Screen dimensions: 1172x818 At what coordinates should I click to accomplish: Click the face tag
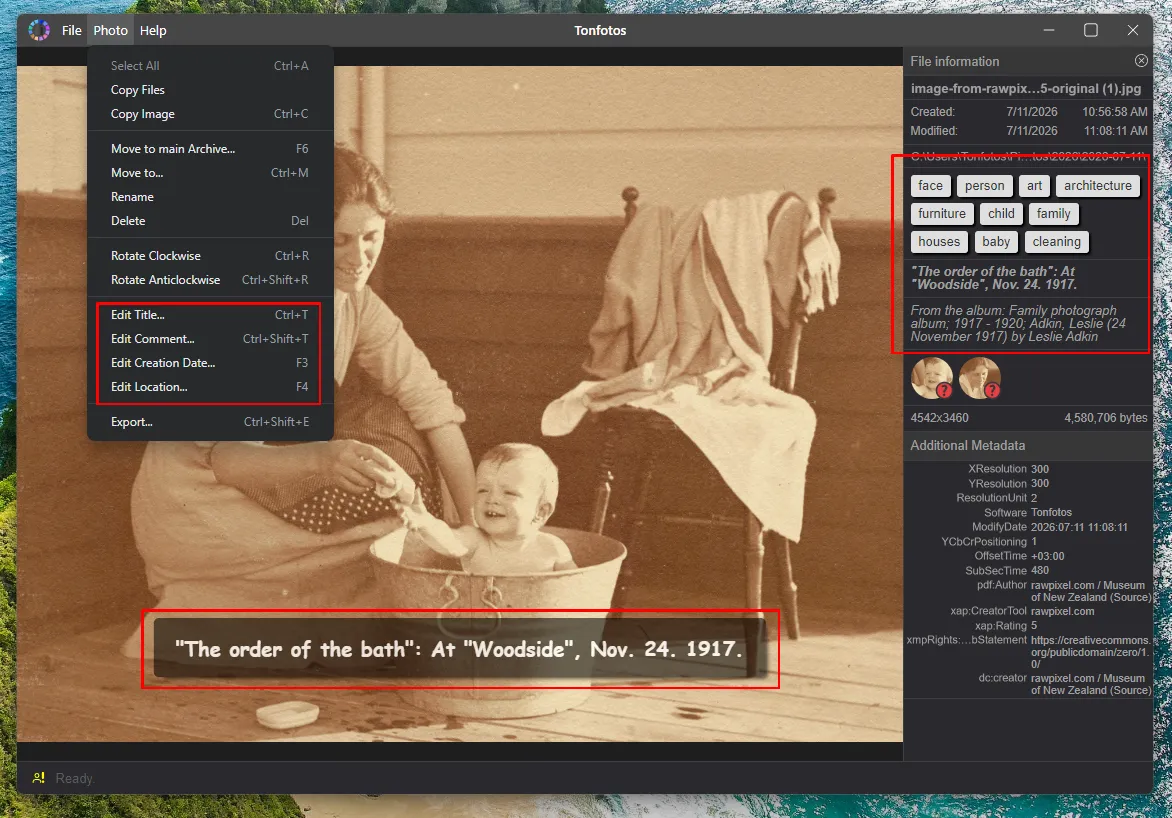tap(930, 185)
